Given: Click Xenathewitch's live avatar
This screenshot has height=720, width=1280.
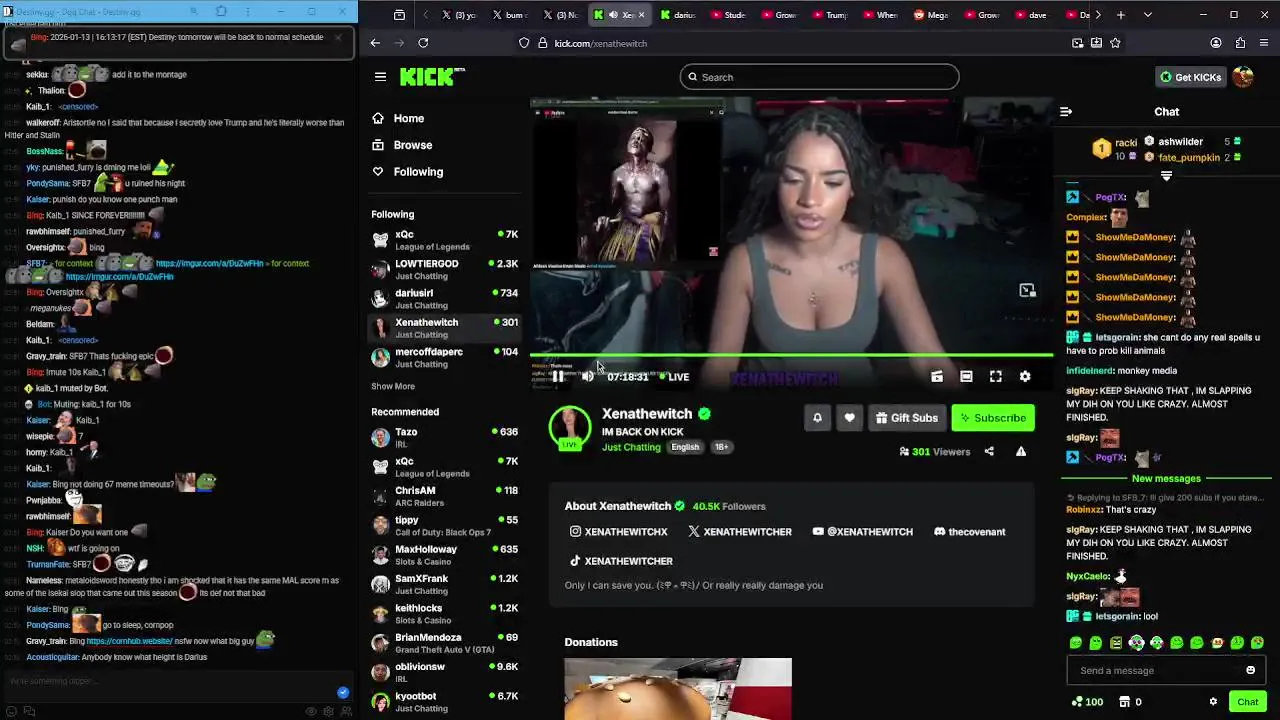Looking at the screenshot, I should click(570, 428).
